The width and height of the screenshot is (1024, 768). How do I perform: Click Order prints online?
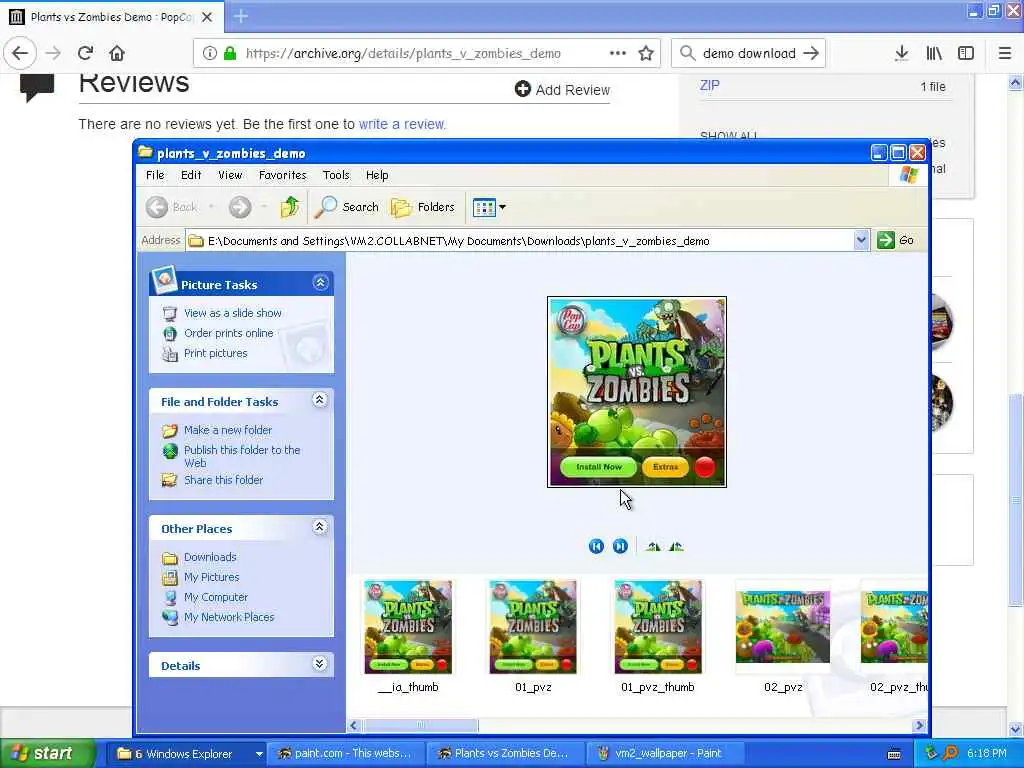229,333
